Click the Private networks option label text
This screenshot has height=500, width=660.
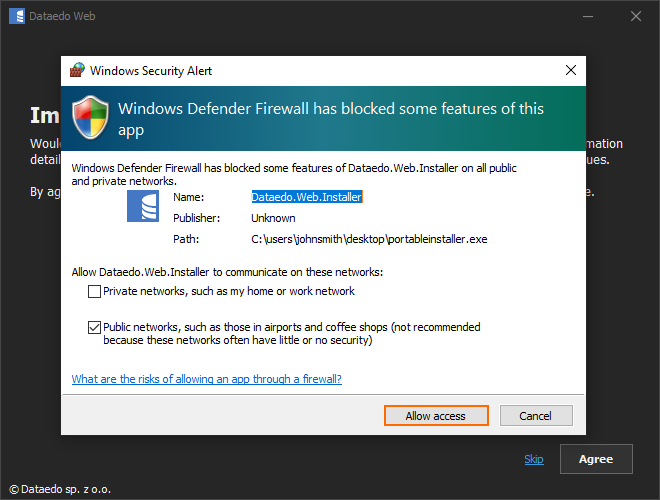229,292
